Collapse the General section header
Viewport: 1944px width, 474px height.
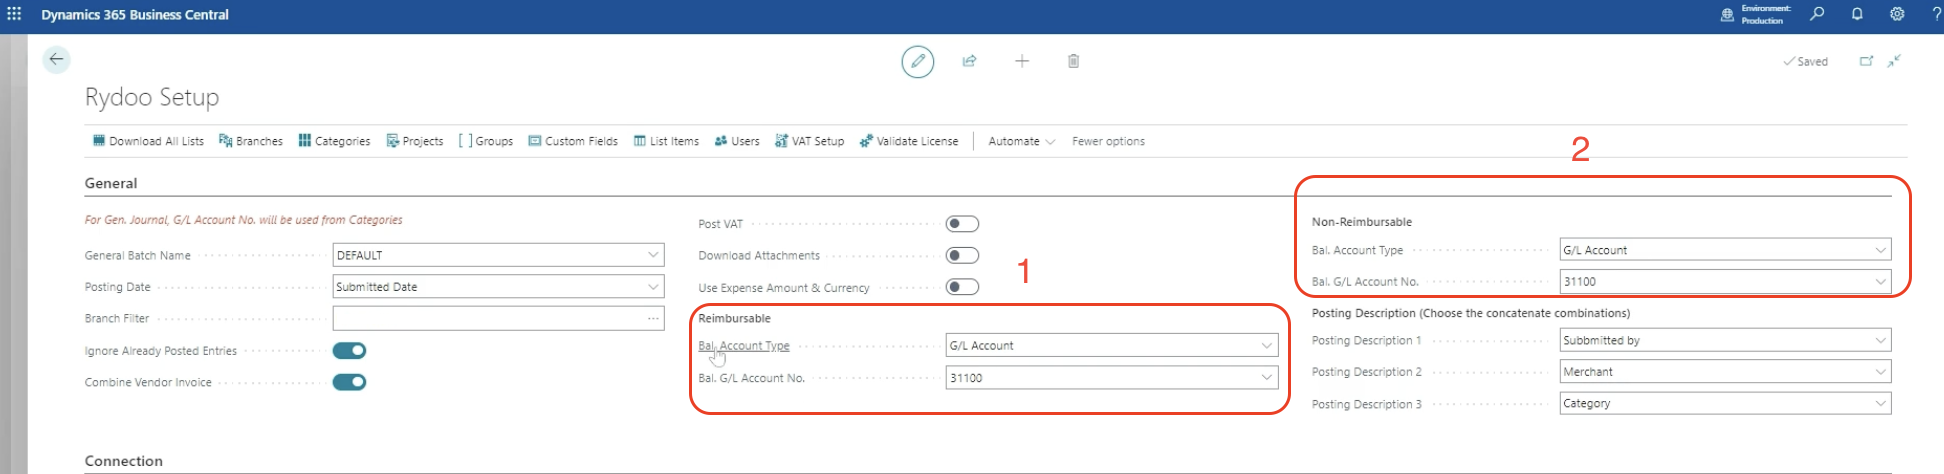[x=111, y=183]
